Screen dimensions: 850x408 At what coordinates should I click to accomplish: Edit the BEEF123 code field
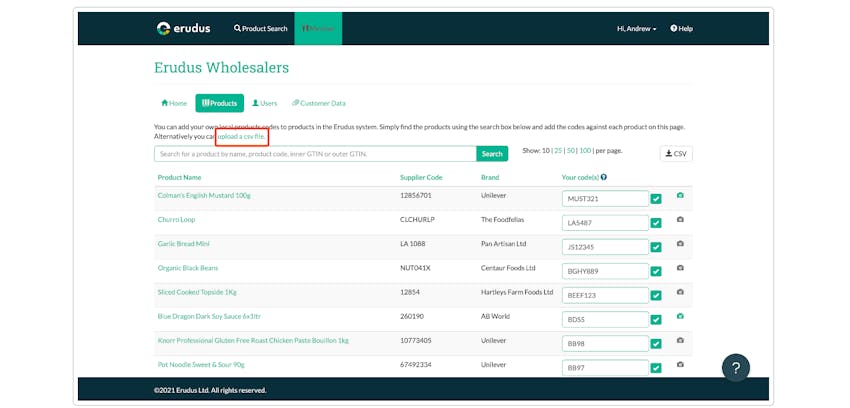point(605,295)
